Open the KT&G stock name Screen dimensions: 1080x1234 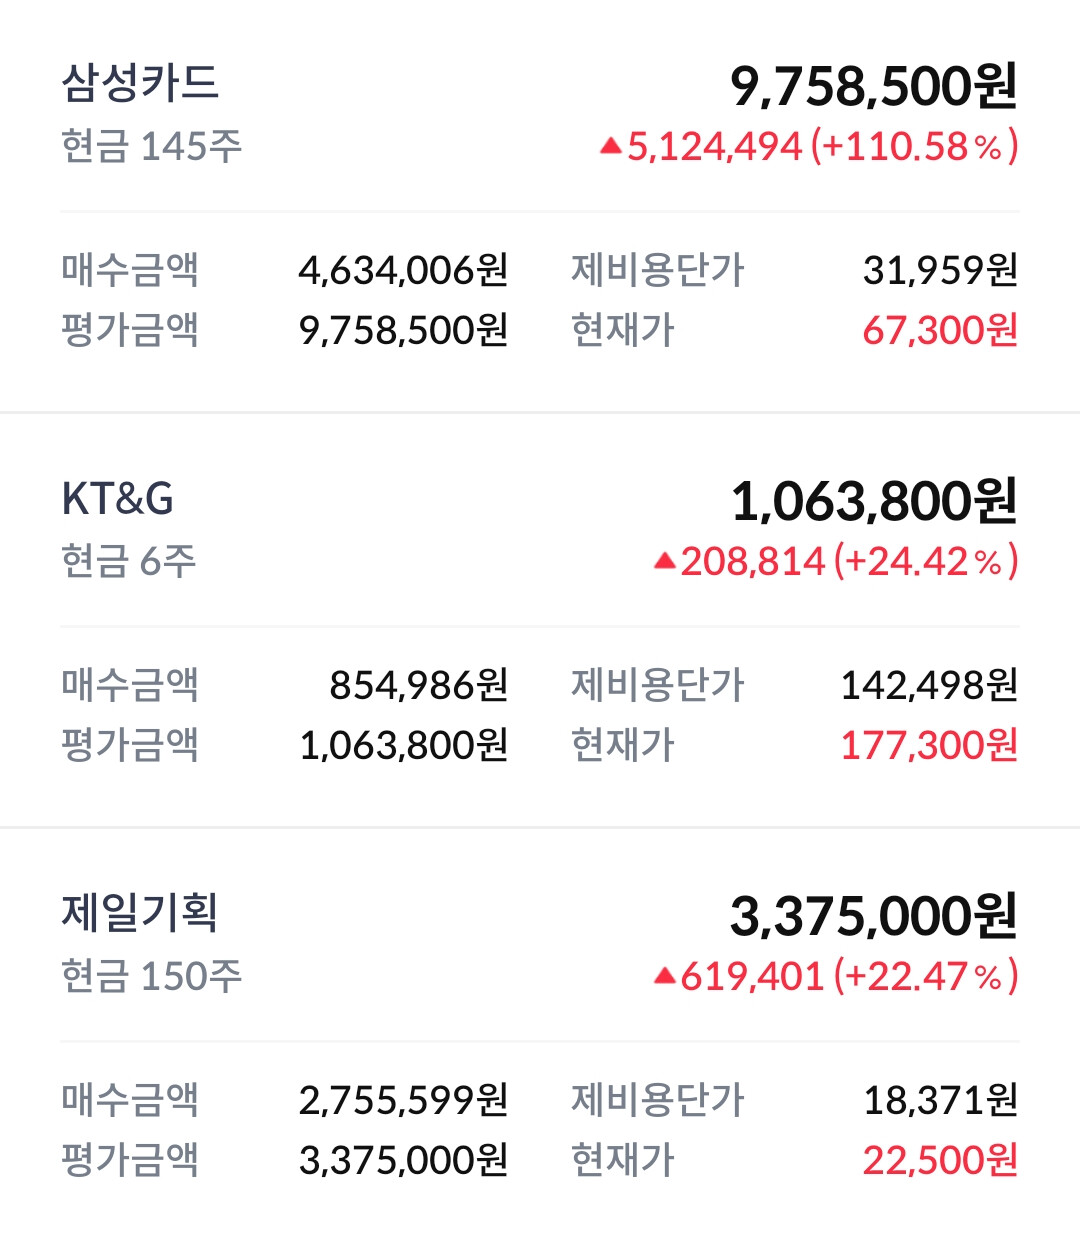(118, 498)
